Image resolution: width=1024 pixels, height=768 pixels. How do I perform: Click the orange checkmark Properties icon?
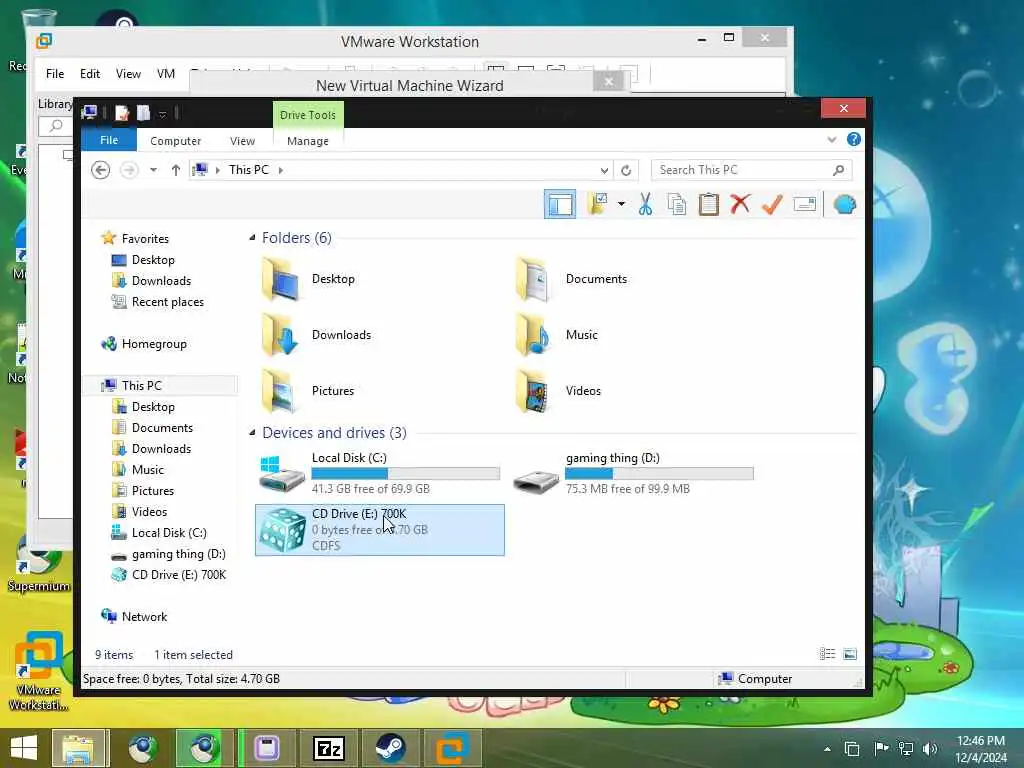coord(772,204)
